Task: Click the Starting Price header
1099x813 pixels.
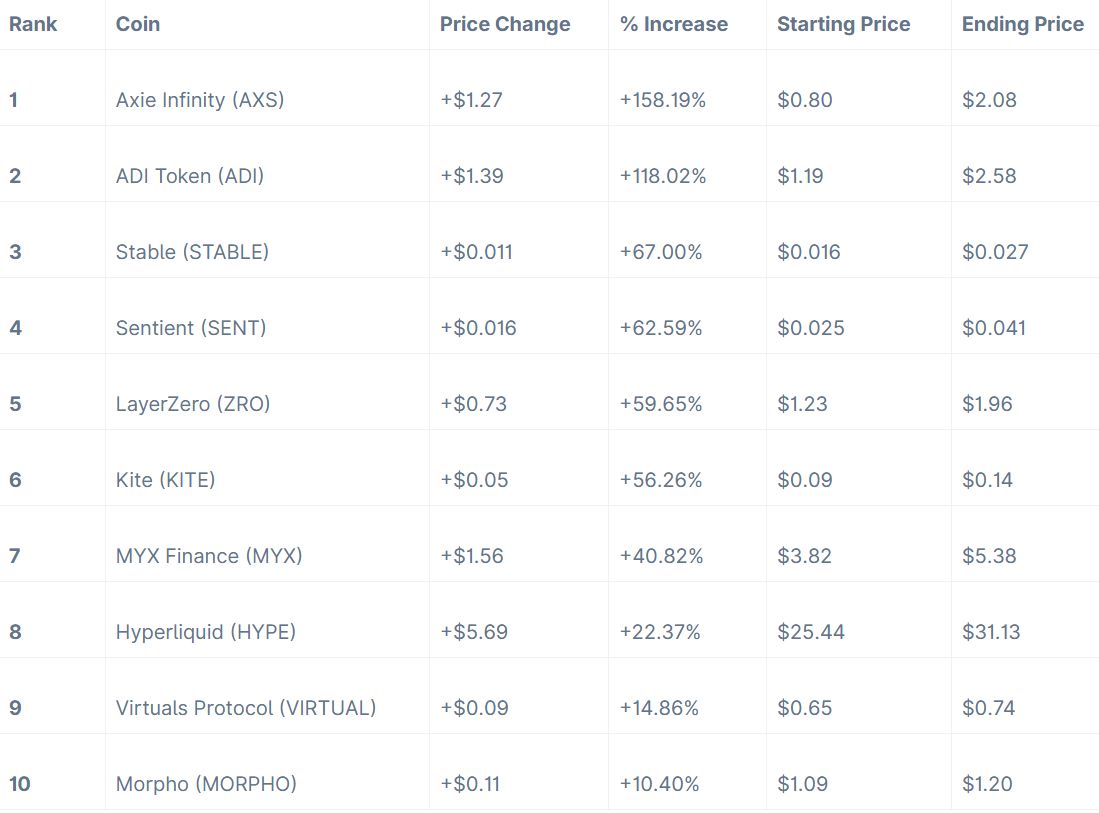Action: [843, 25]
